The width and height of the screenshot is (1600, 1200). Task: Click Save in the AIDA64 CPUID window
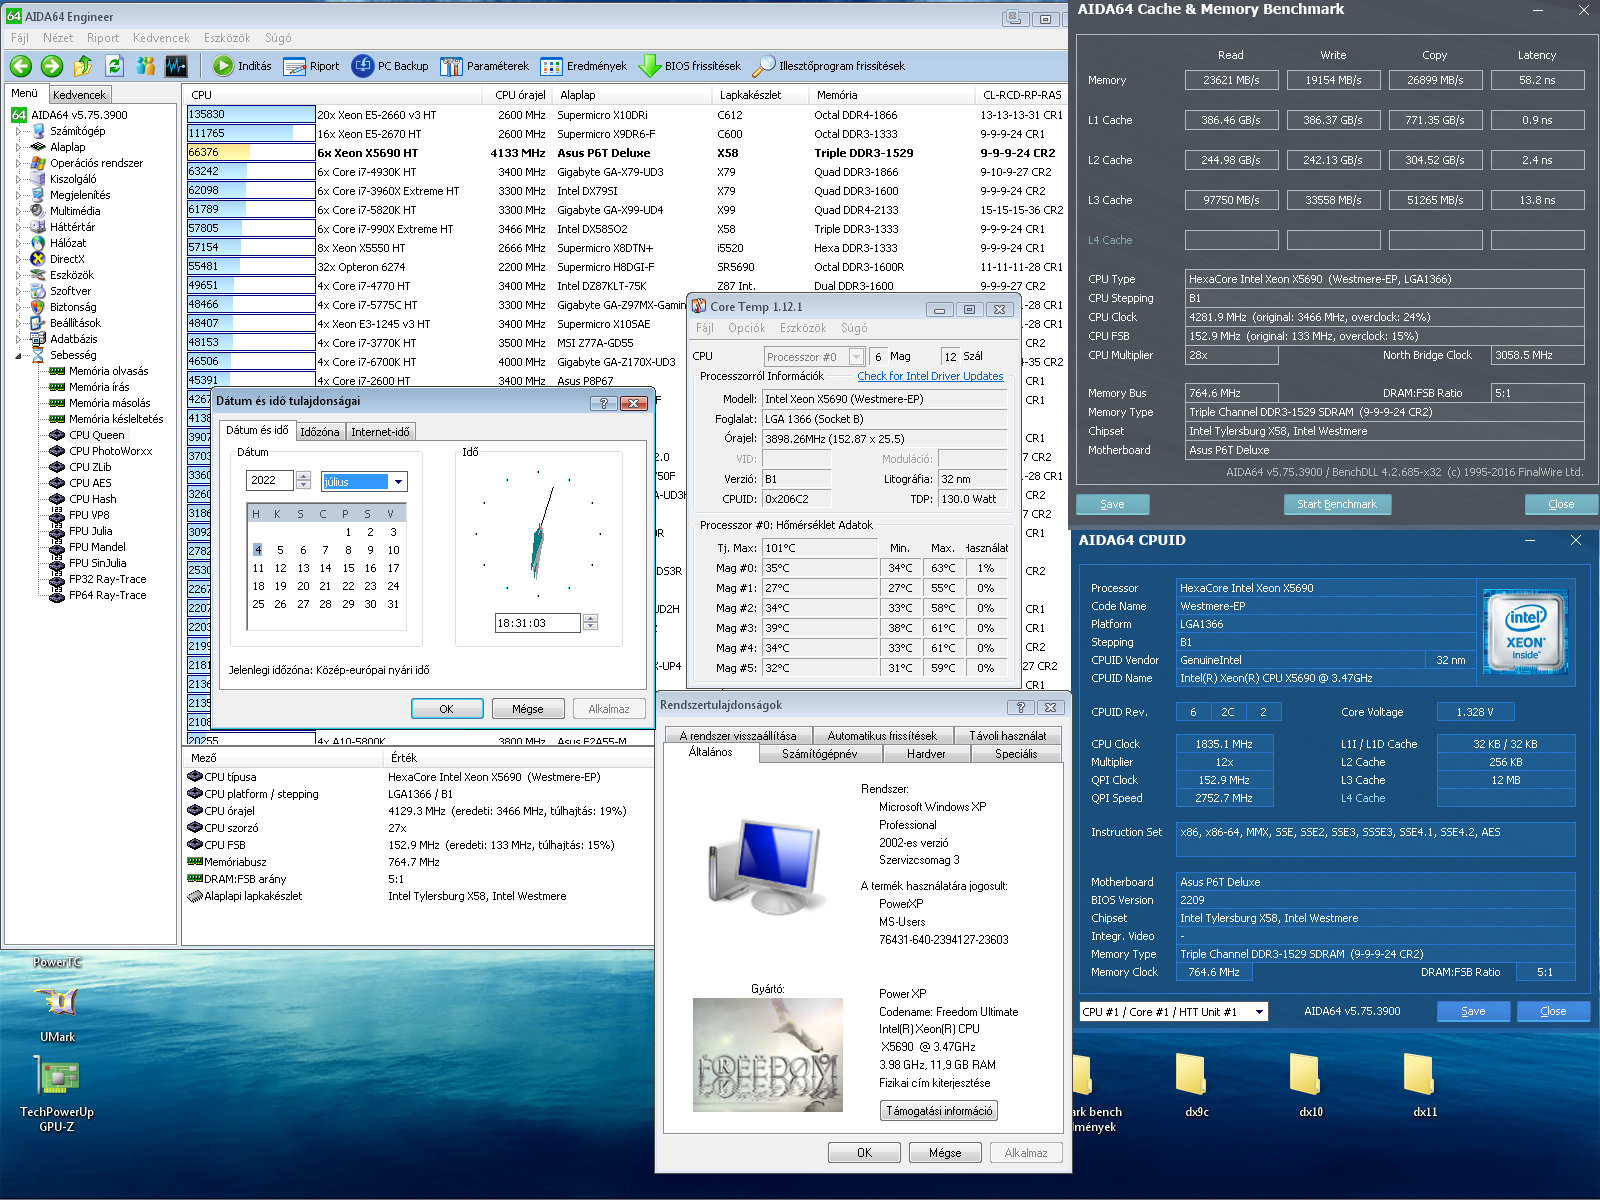[x=1473, y=1011]
